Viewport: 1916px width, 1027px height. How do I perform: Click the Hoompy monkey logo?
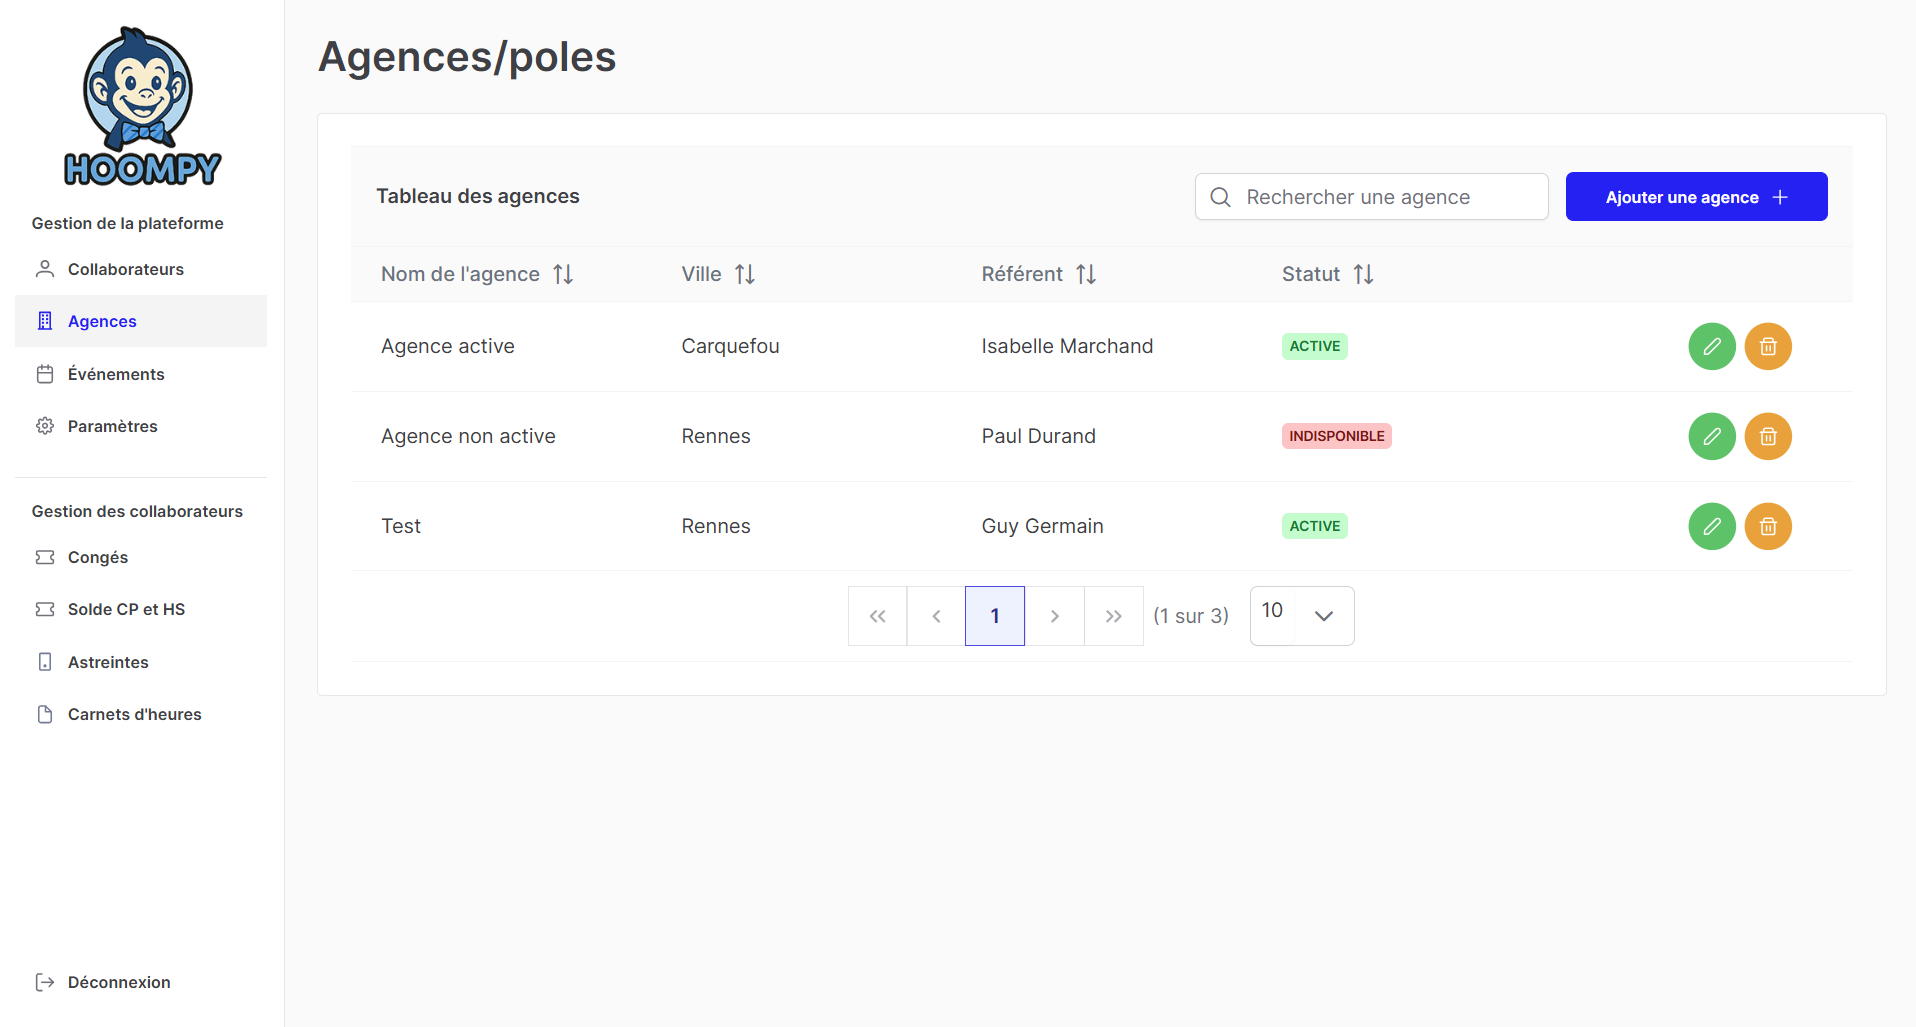tap(141, 107)
